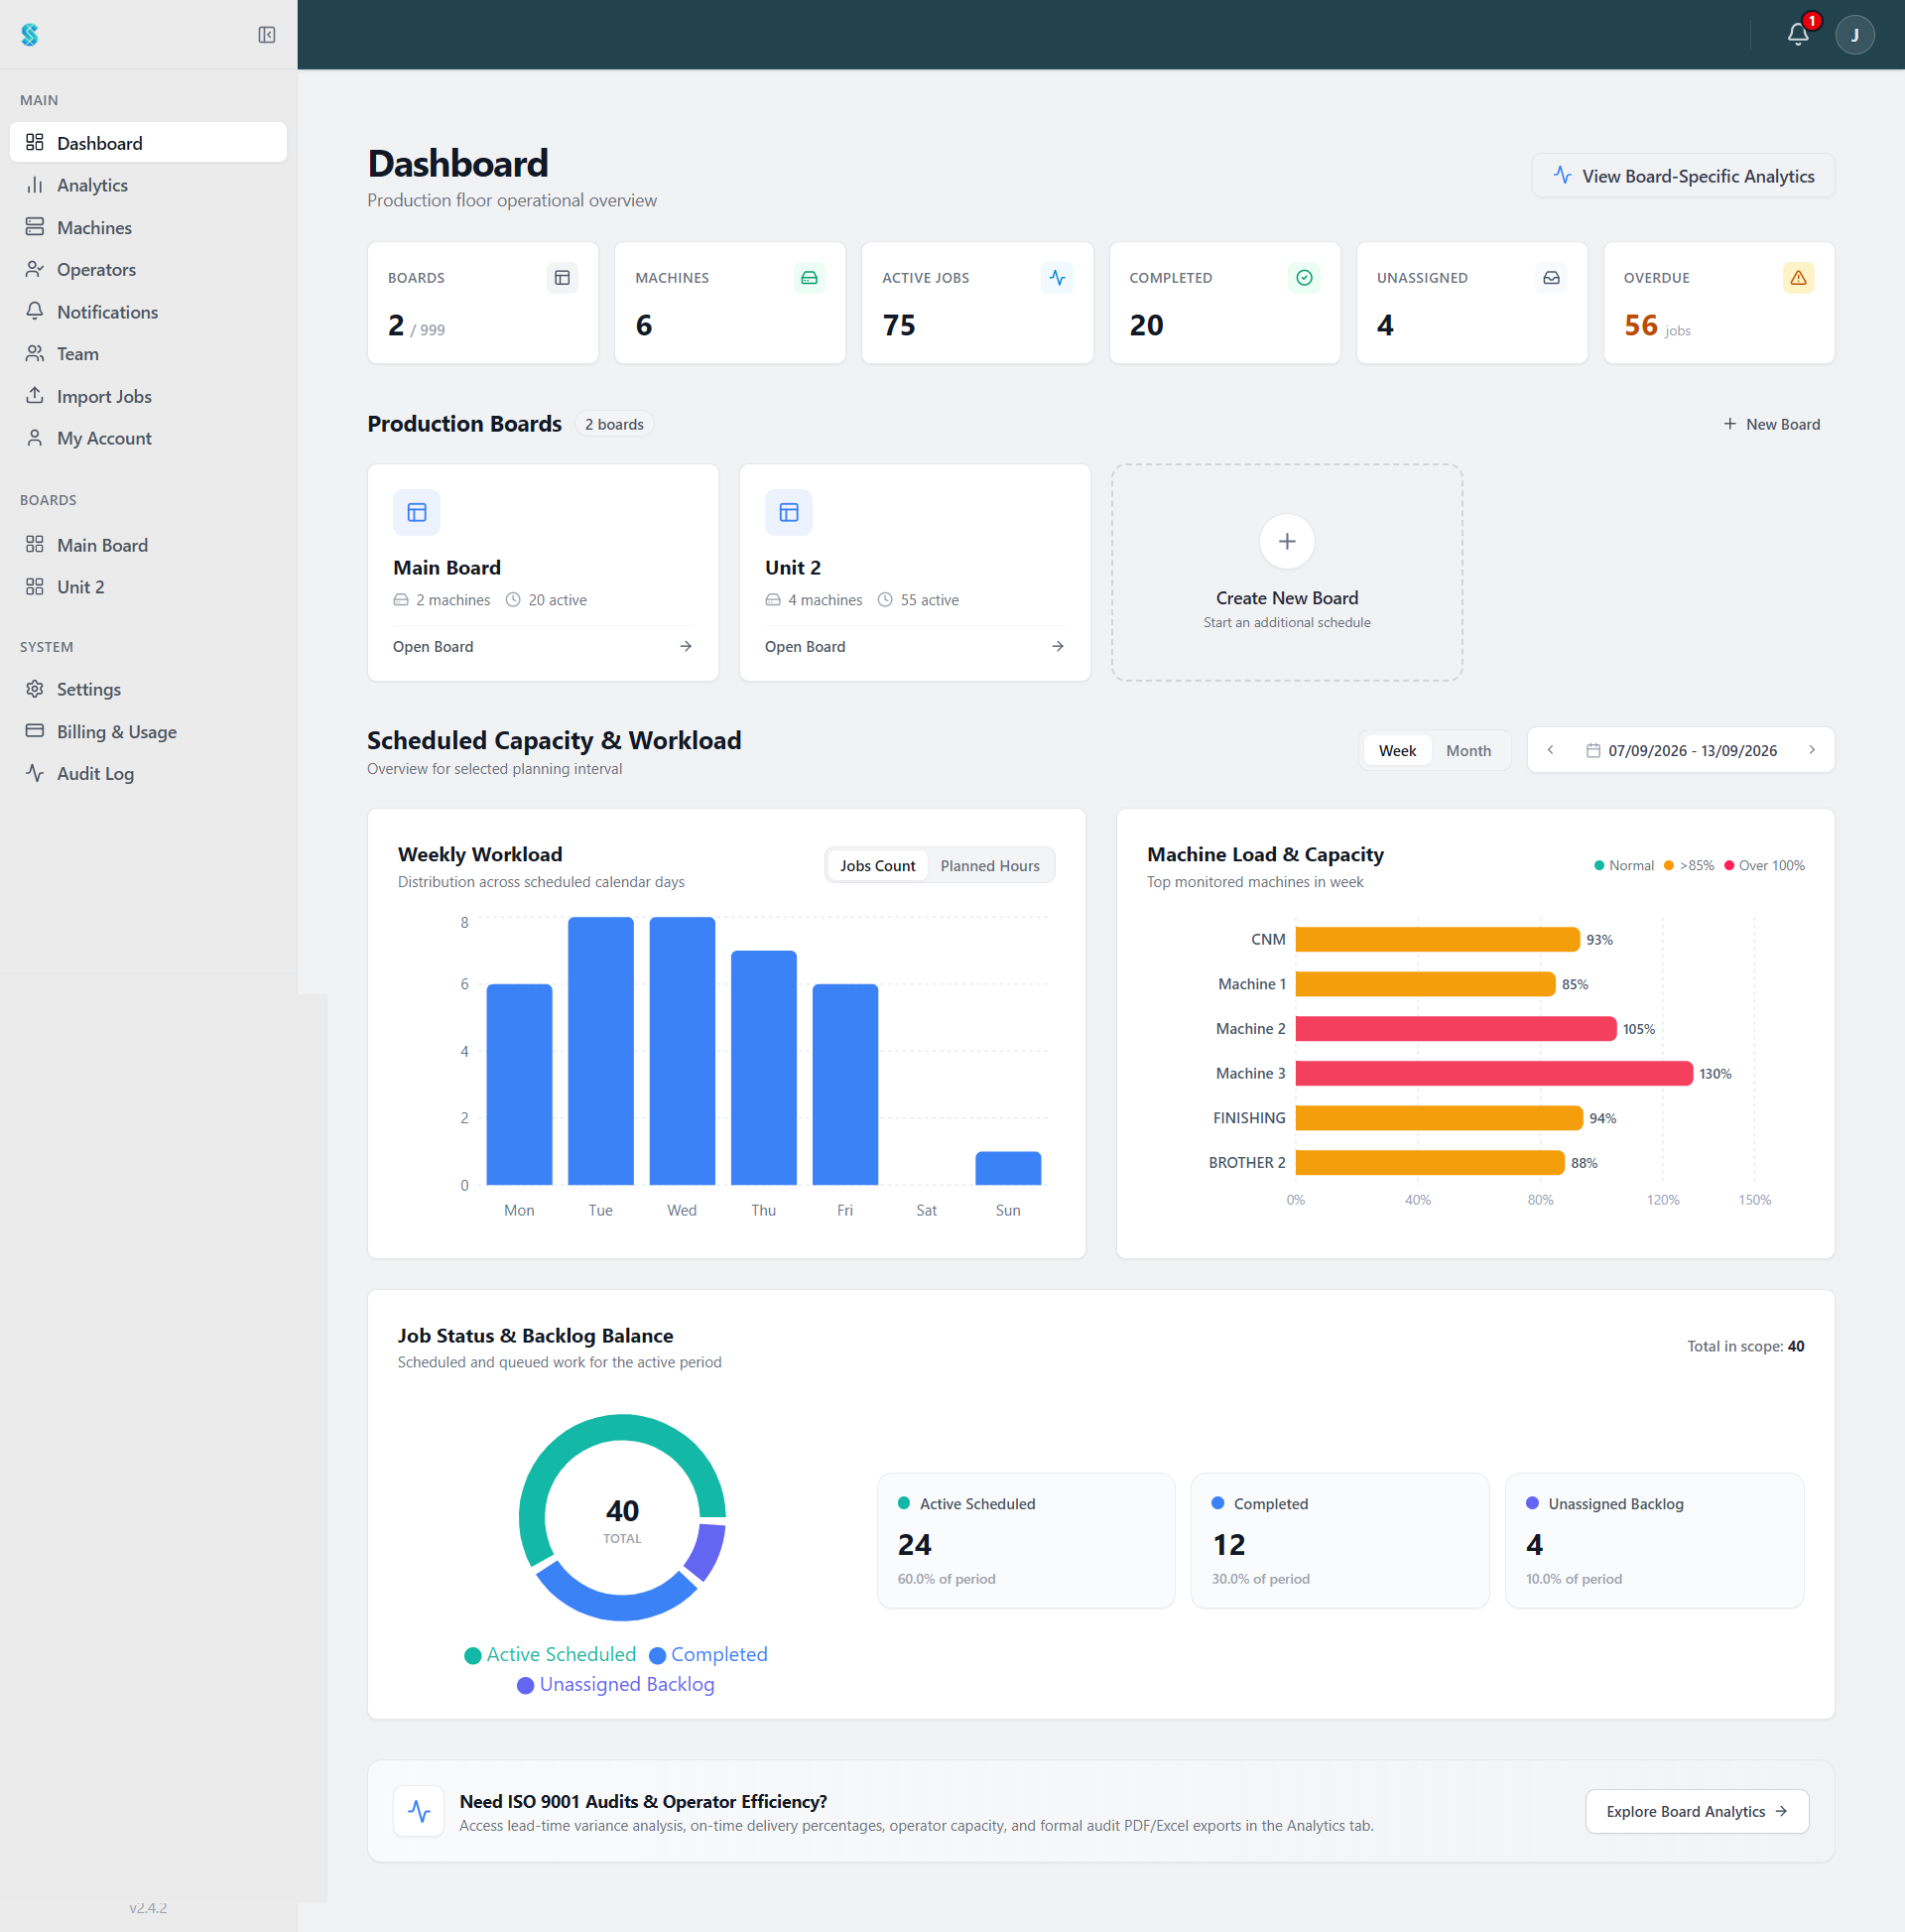This screenshot has width=1905, height=1932.
Task: Open the user avatar J menu
Action: tap(1855, 35)
